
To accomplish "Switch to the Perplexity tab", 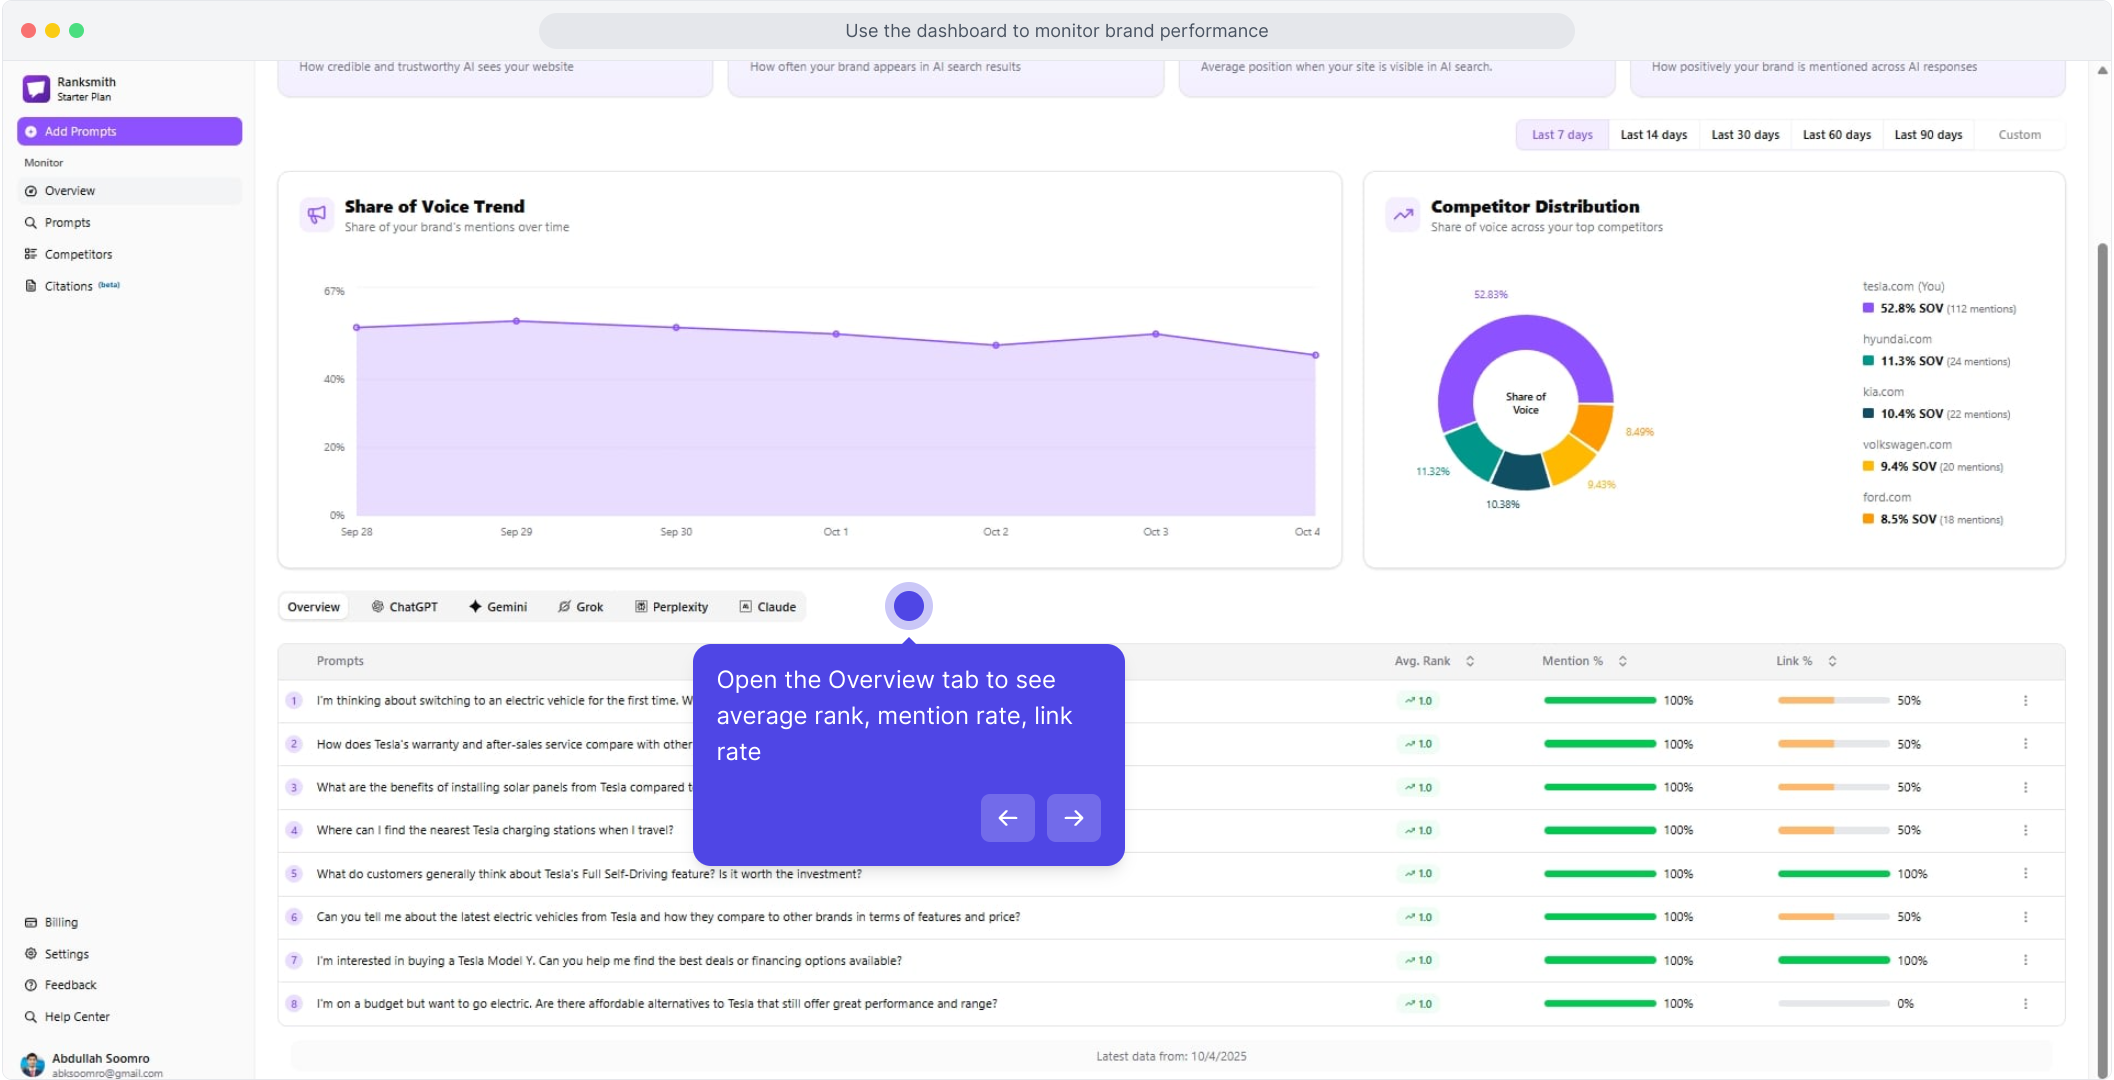I will pos(671,607).
